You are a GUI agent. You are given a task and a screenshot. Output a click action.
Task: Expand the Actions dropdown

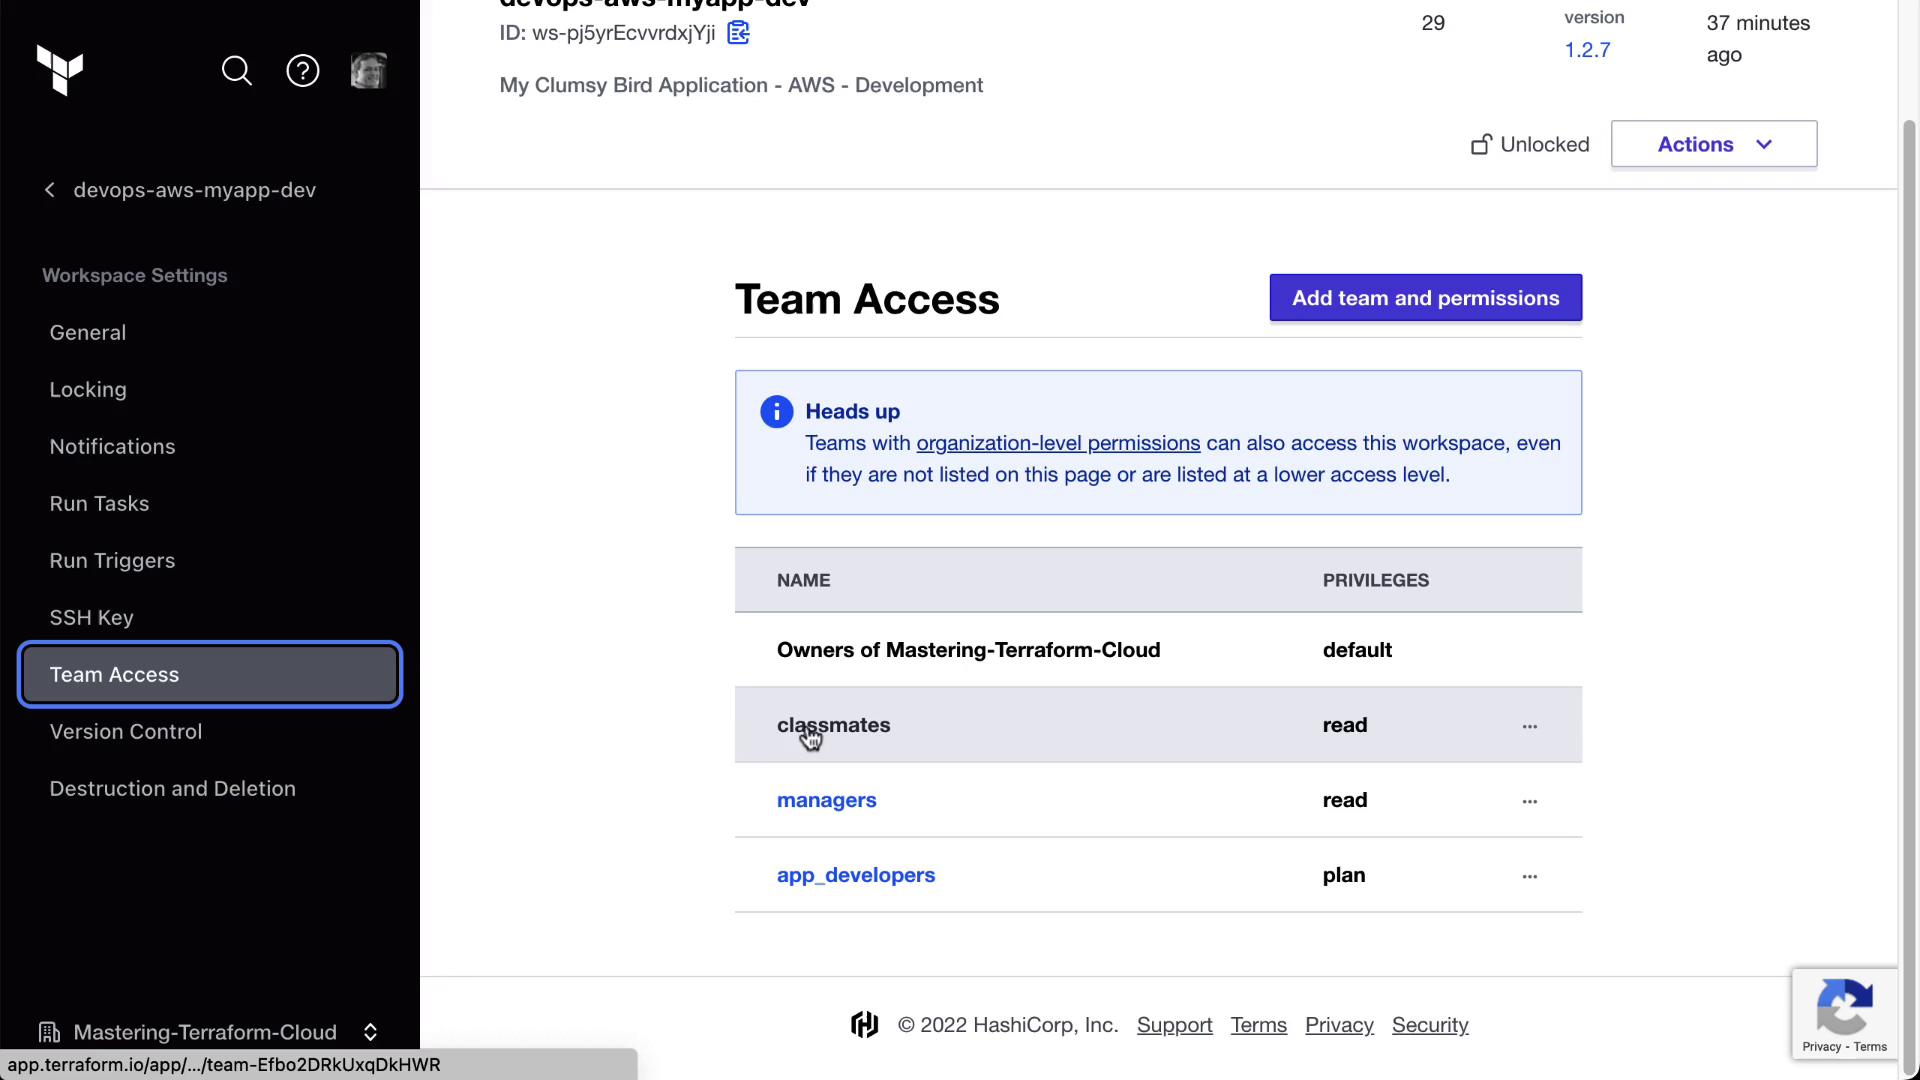[x=1713, y=145]
